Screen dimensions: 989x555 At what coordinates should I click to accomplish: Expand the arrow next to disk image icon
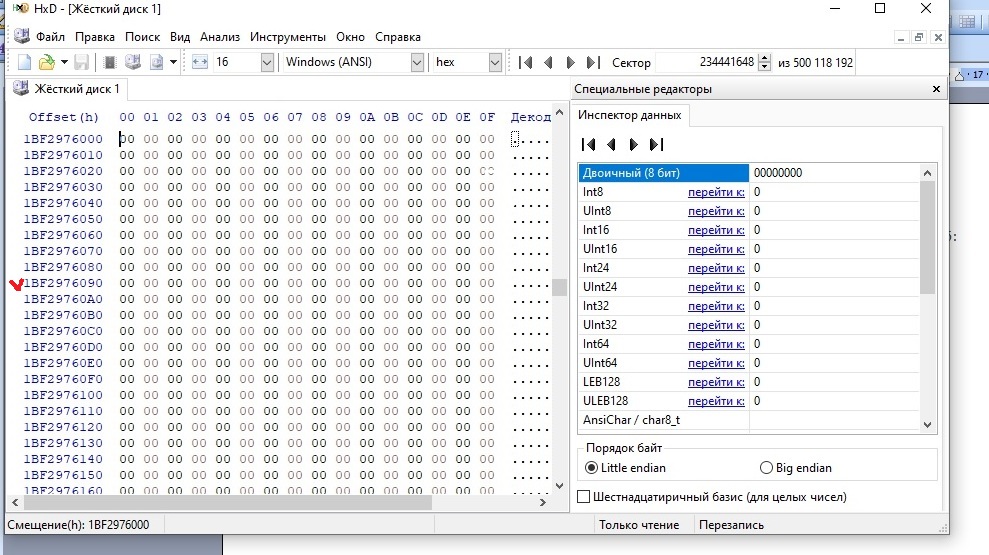coord(173,62)
